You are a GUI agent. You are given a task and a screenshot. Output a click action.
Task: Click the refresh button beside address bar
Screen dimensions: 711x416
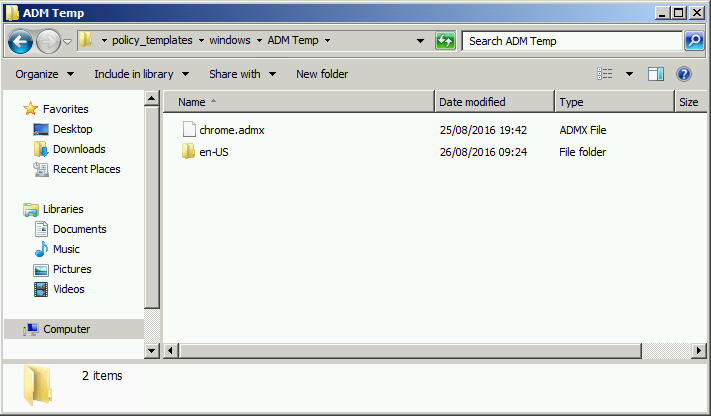(446, 41)
